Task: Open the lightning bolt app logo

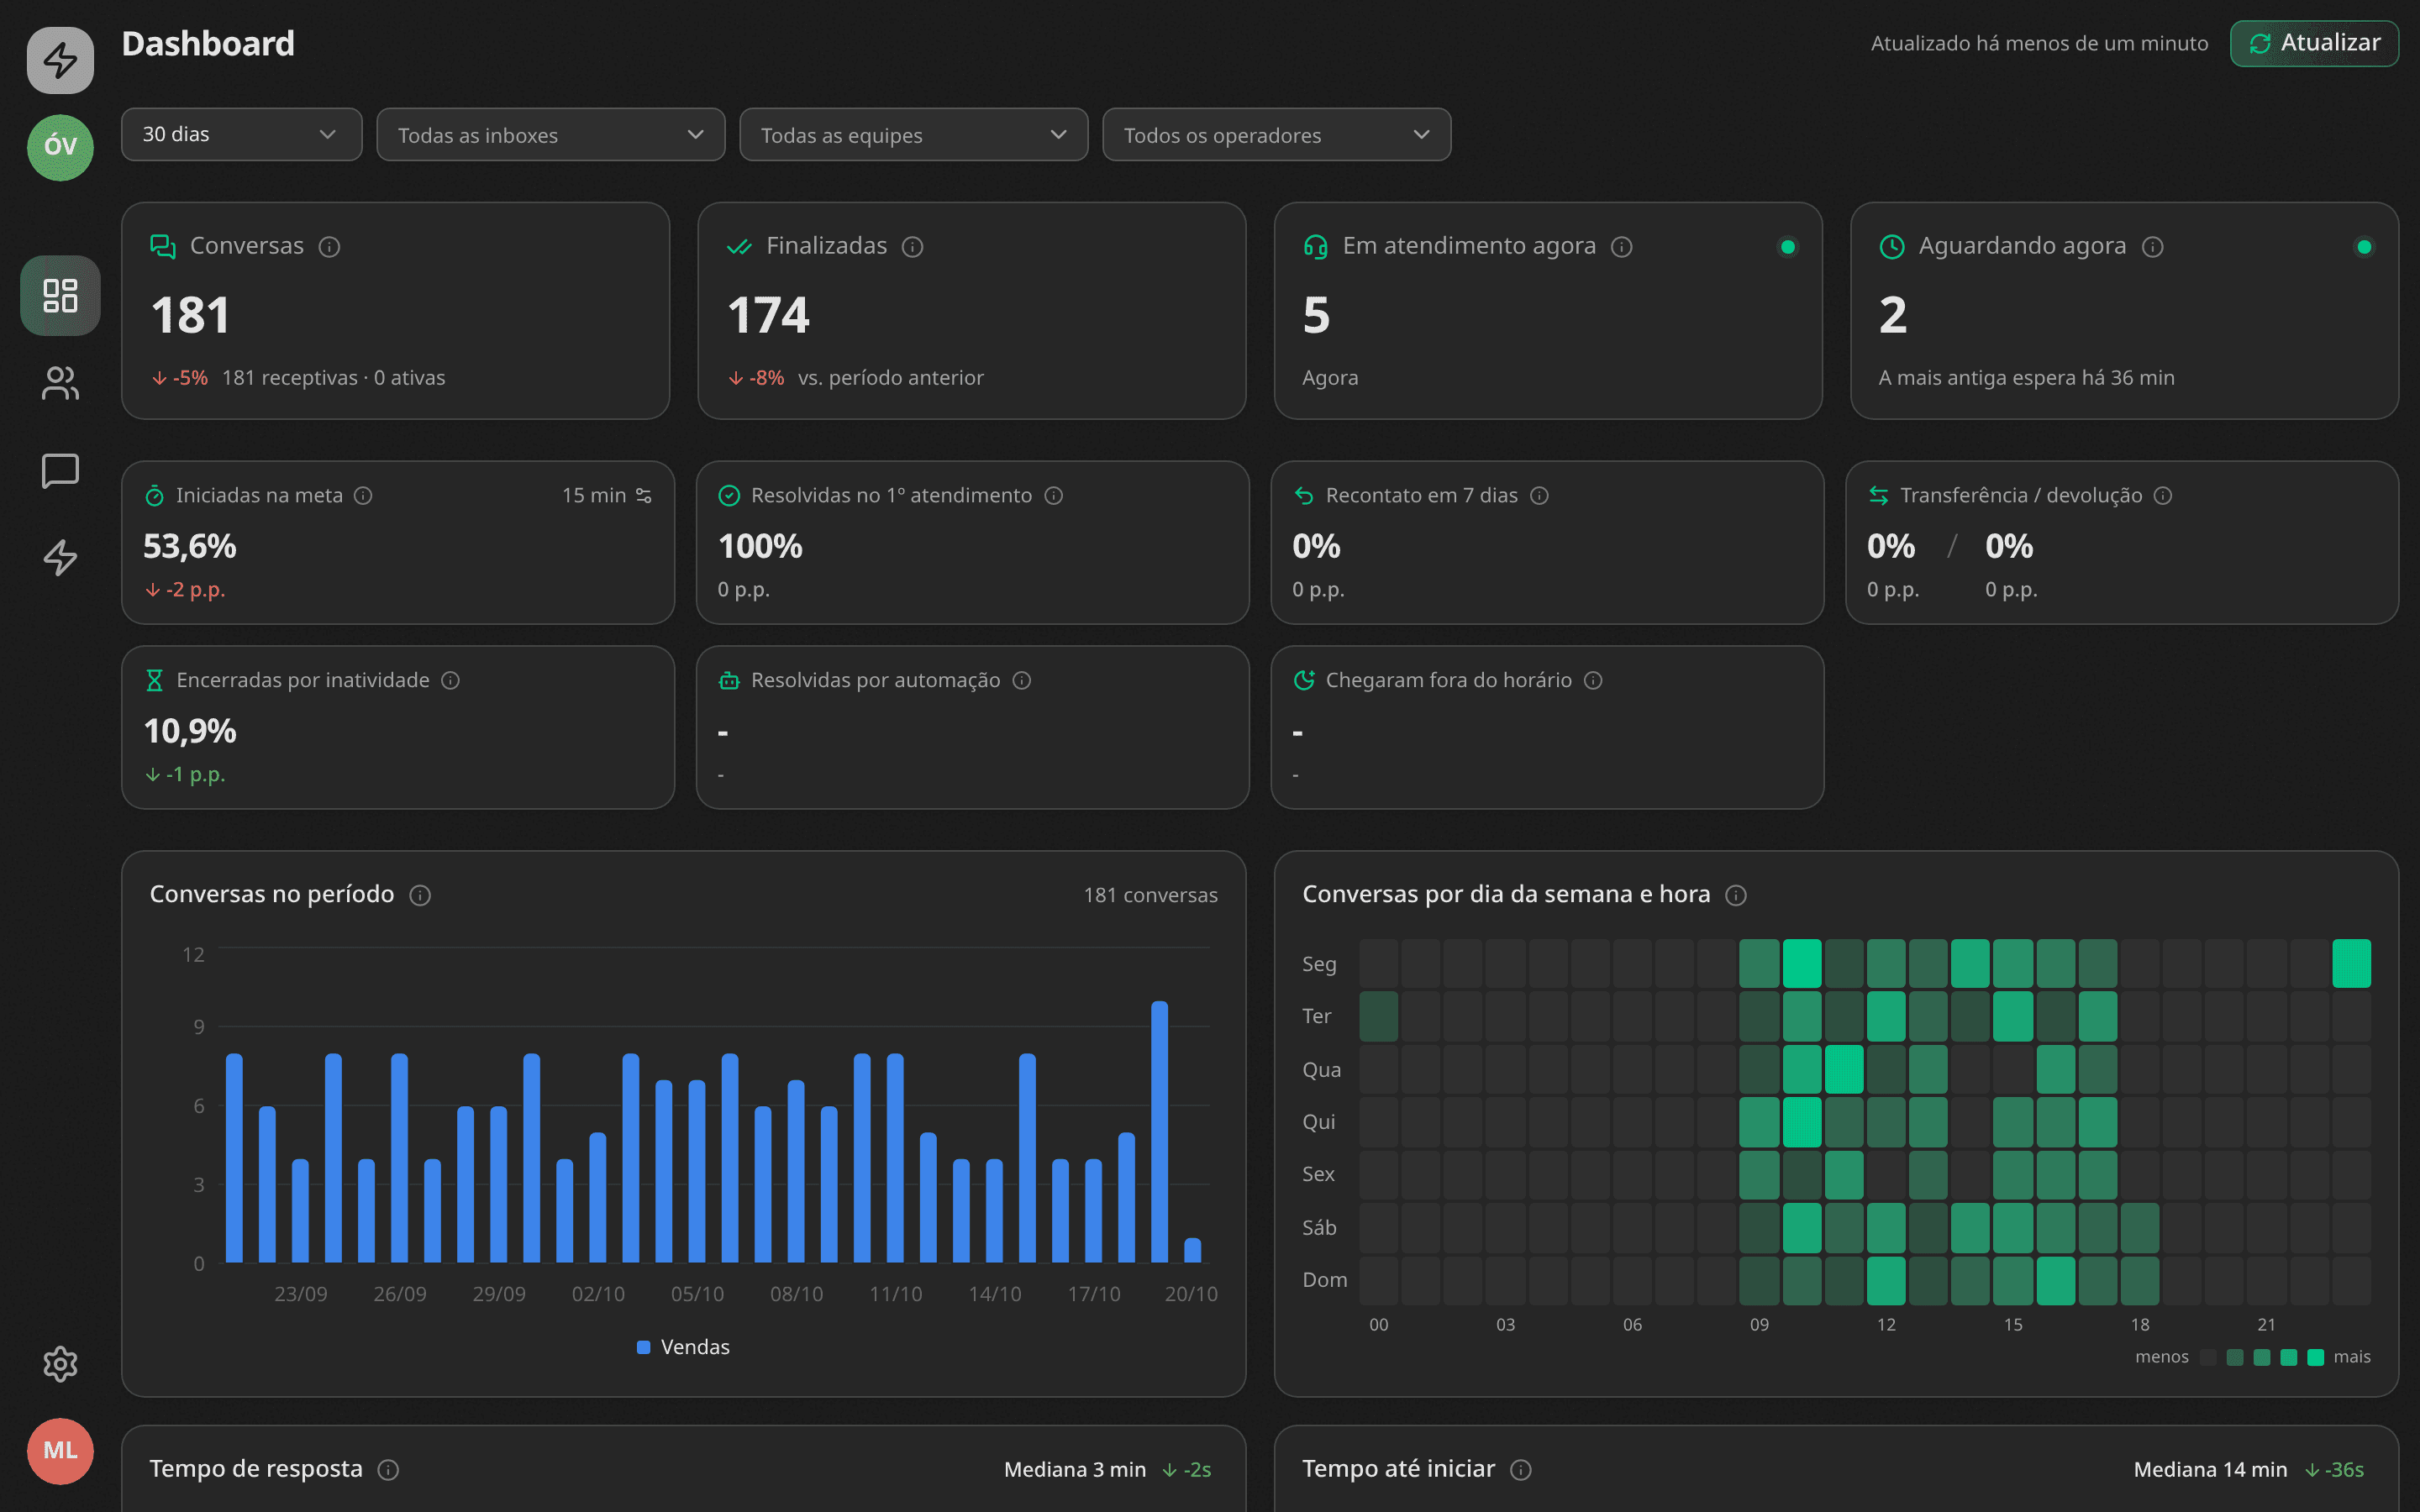Action: (60, 60)
